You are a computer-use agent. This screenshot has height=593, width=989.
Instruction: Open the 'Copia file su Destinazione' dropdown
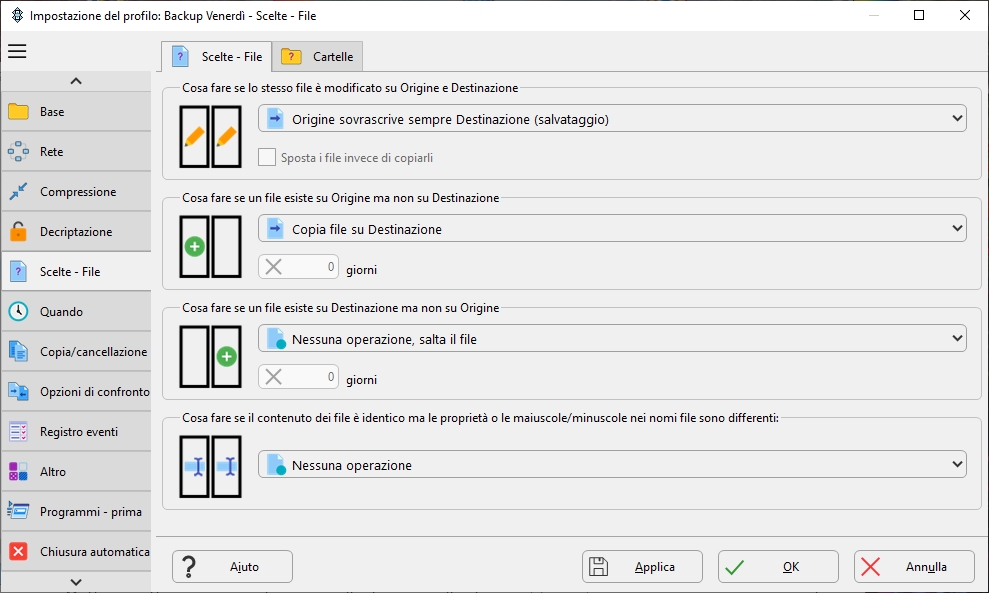coord(612,228)
